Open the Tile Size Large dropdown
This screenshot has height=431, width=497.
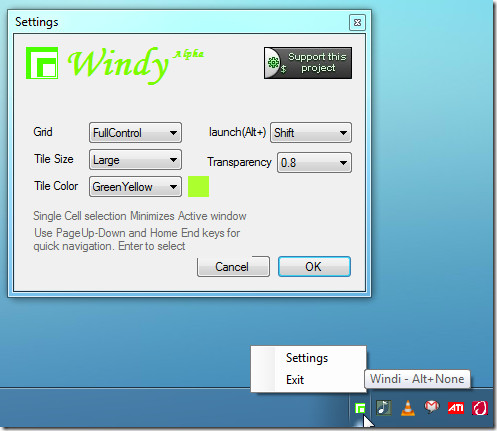coord(135,160)
